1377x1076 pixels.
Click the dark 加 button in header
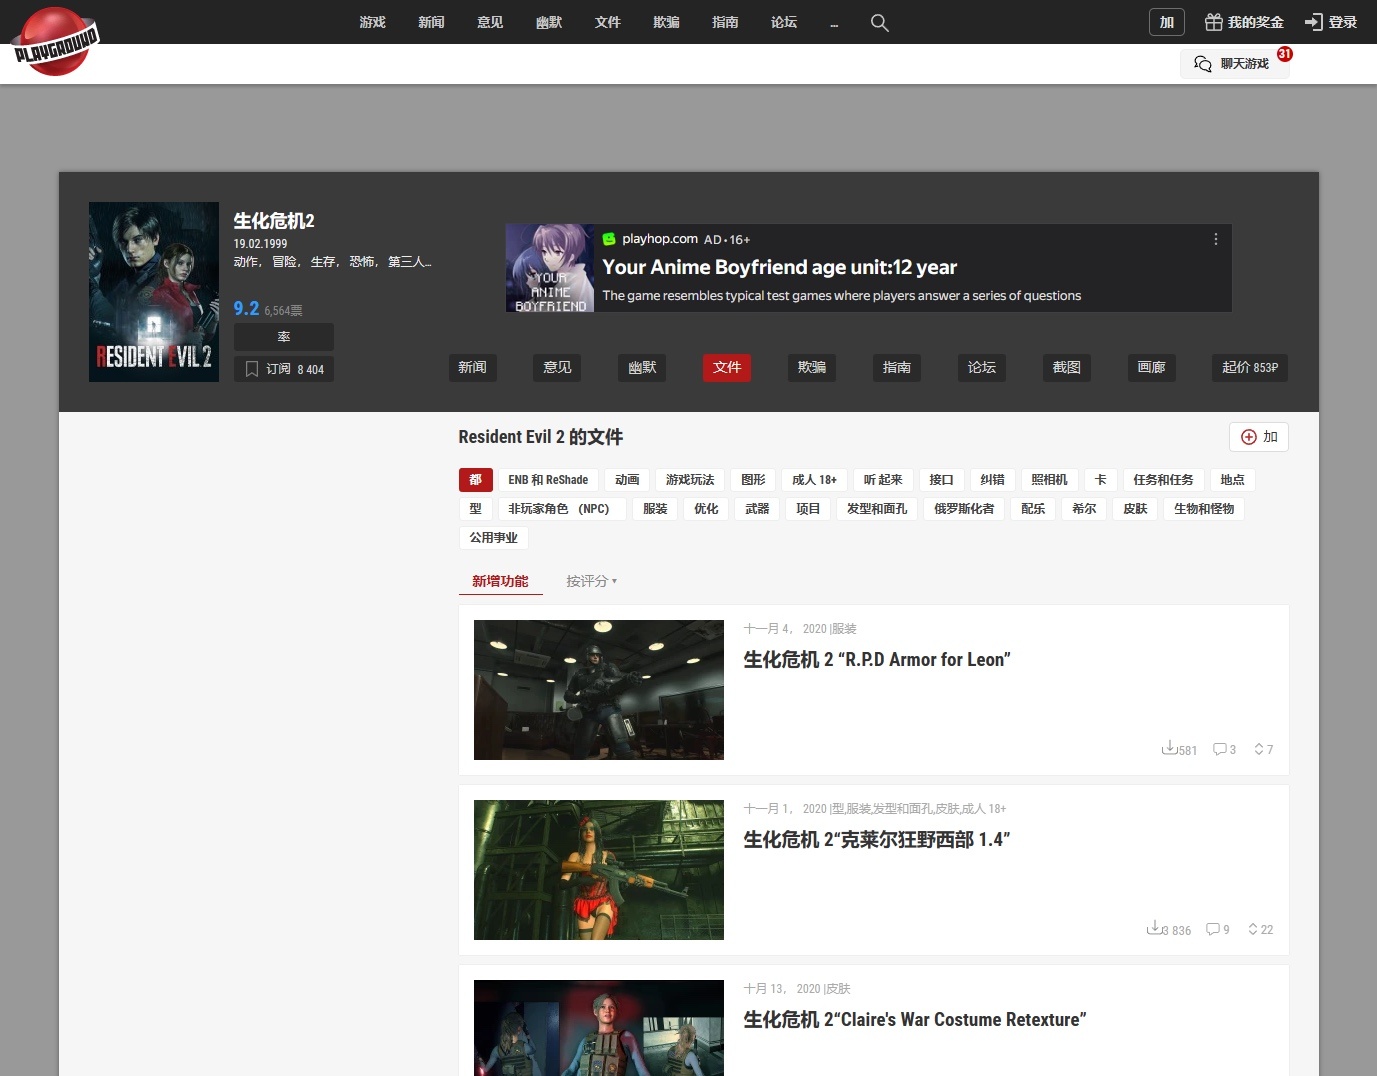pos(1167,22)
